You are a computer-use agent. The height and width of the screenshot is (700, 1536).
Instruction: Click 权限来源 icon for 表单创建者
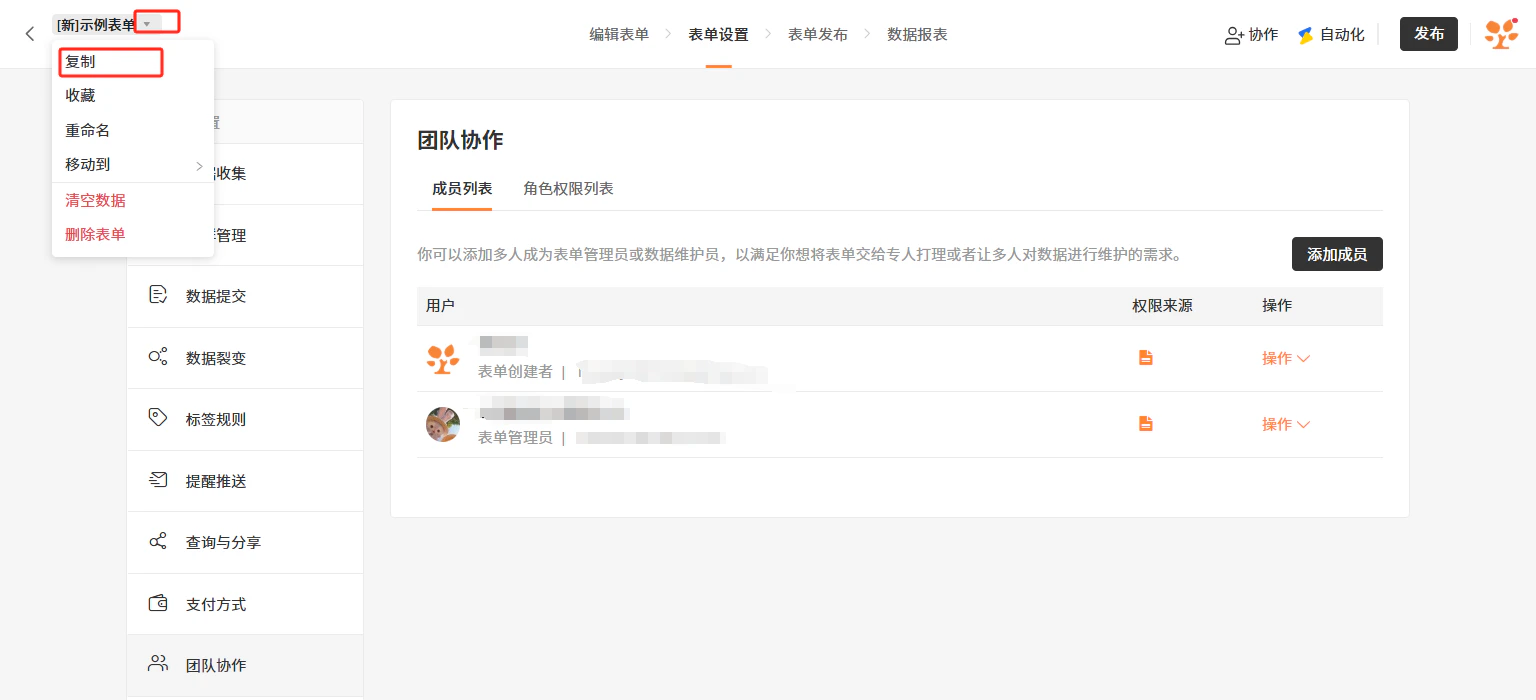(1146, 357)
